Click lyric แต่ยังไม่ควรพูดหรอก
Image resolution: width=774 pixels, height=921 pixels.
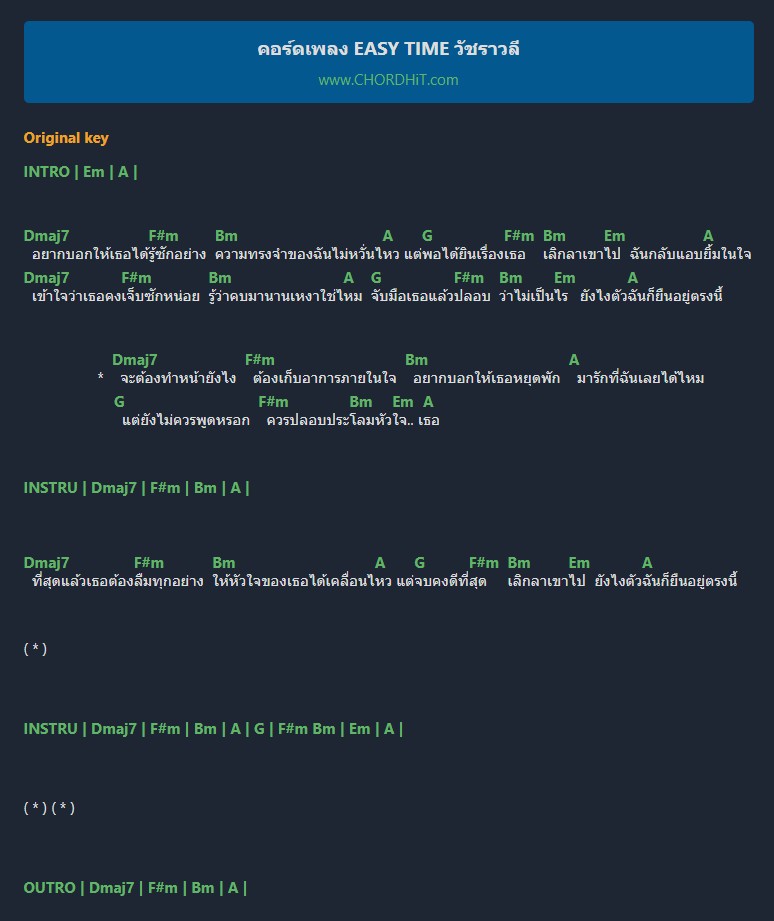(x=186, y=421)
